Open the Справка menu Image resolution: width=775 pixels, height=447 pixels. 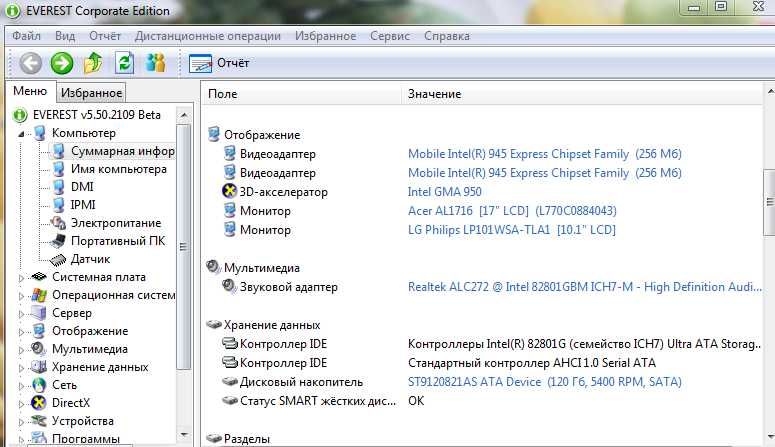[x=446, y=36]
